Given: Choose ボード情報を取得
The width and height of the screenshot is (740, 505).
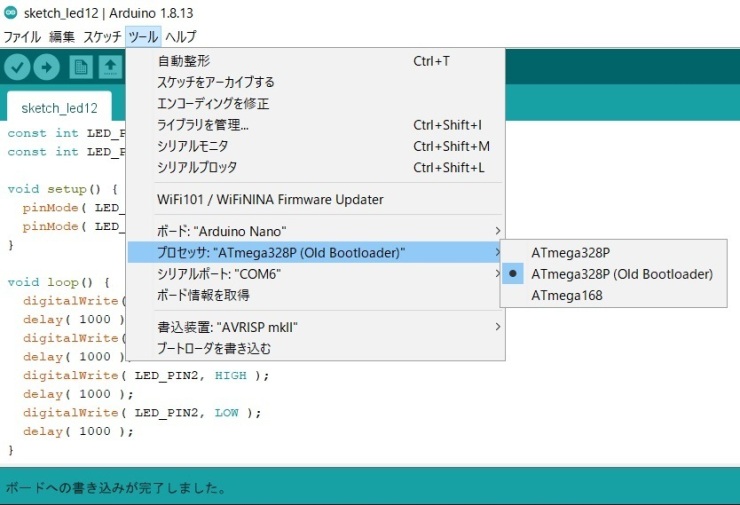Looking at the screenshot, I should tap(316, 295).
